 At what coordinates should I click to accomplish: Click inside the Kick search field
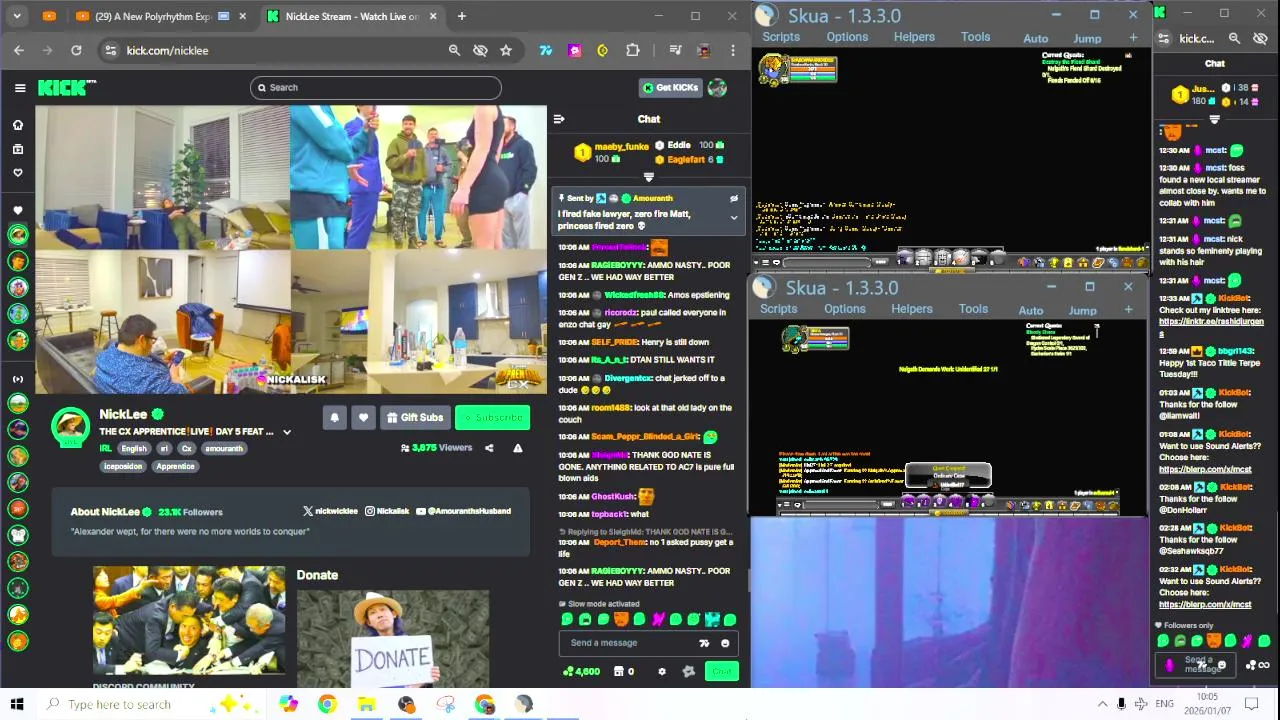coord(375,88)
